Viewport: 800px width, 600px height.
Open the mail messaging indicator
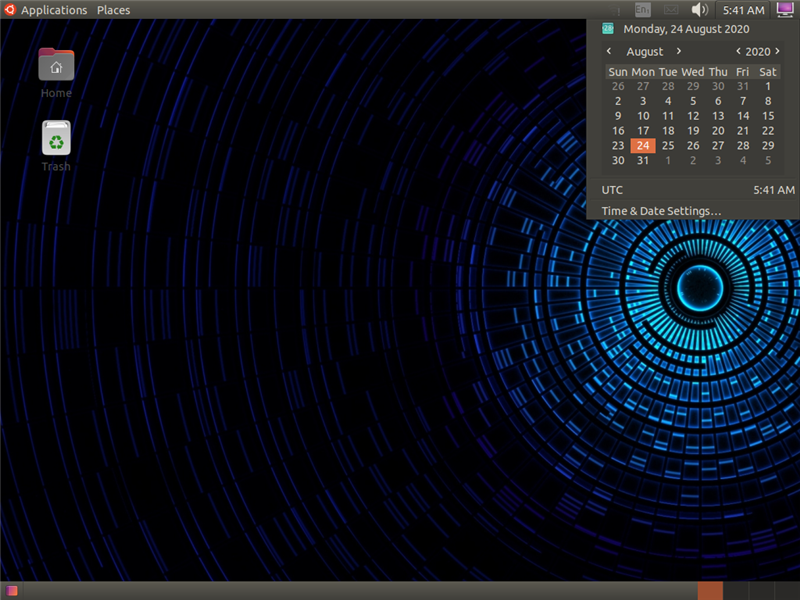pyautogui.click(x=670, y=10)
